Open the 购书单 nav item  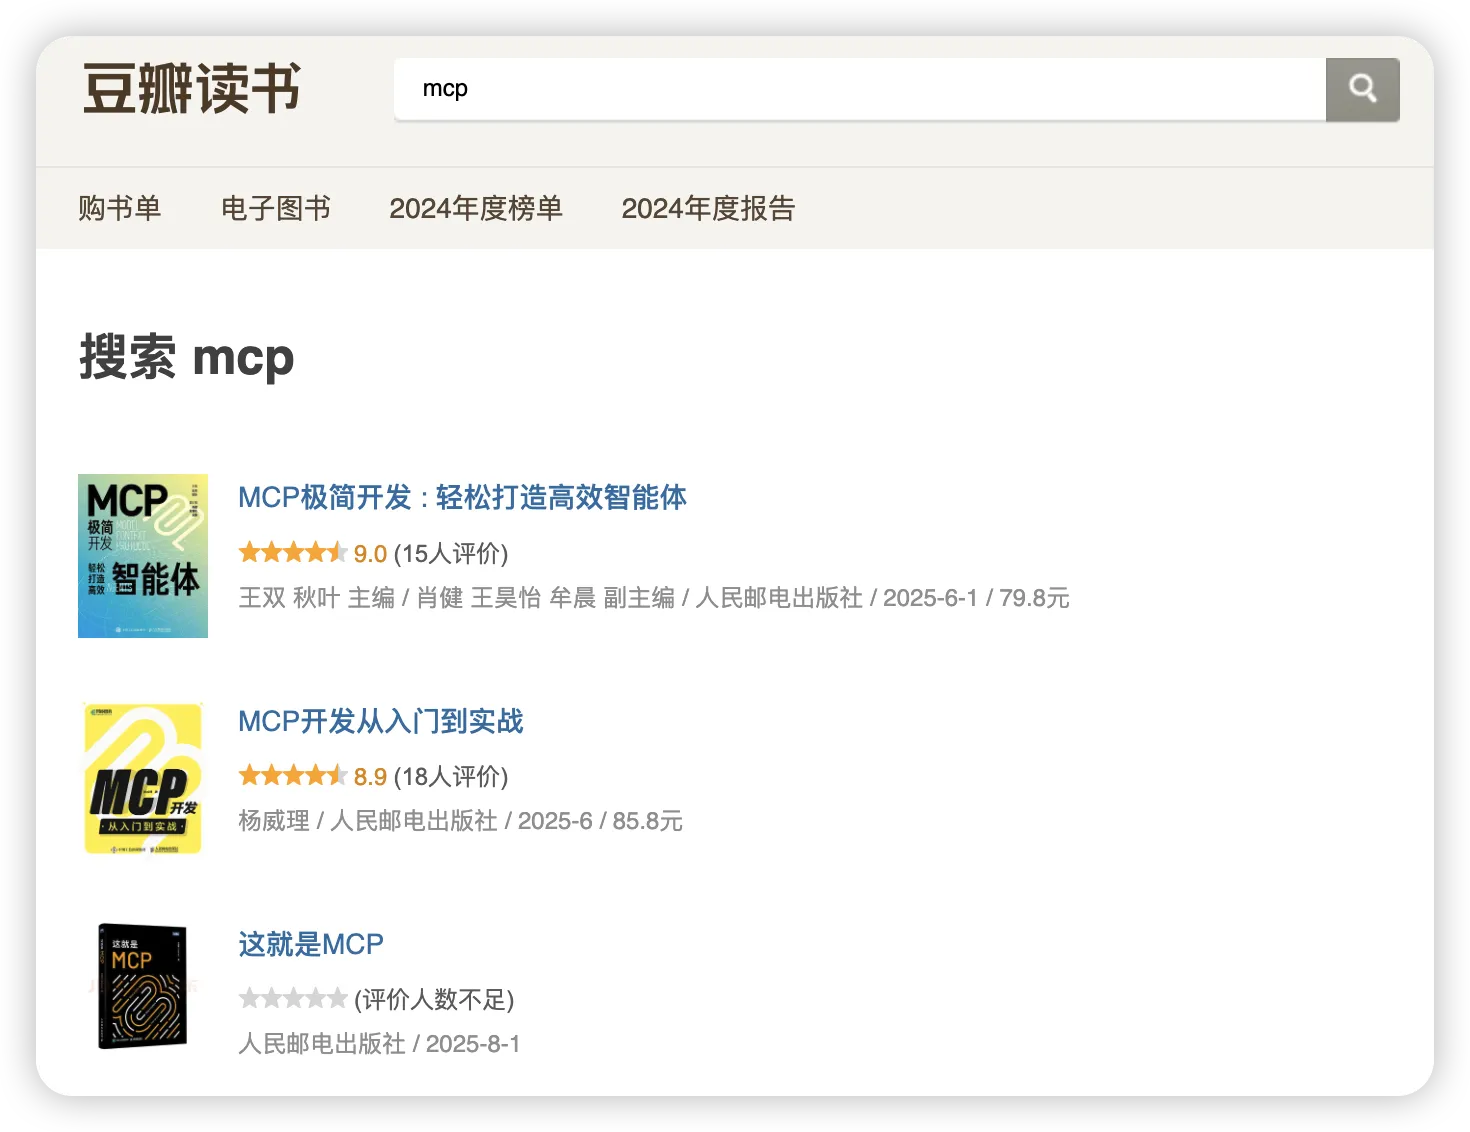coord(120,208)
